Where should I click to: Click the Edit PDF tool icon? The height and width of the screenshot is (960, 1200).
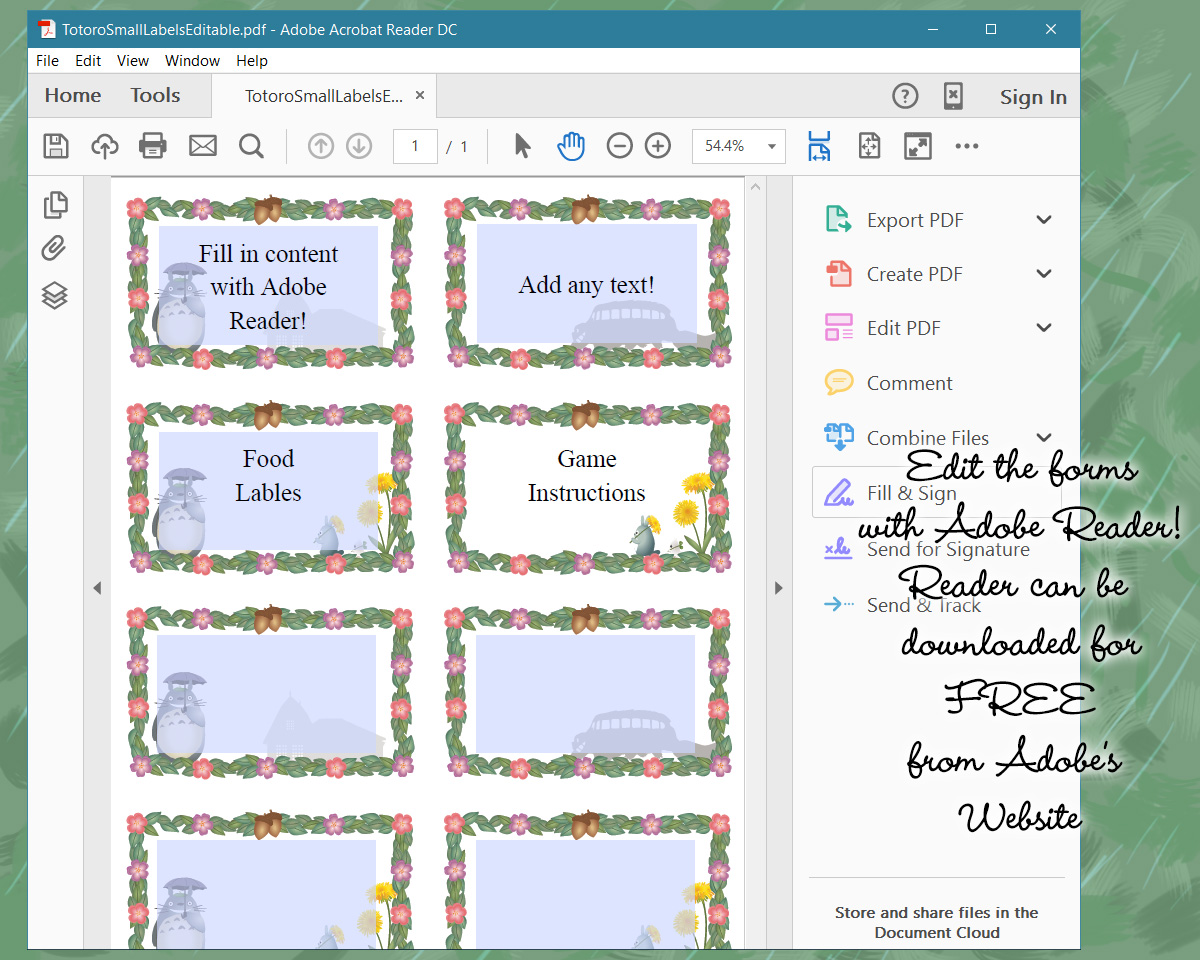[x=838, y=328]
